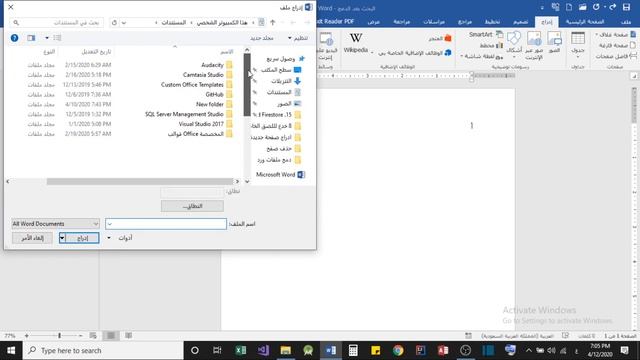Open the Screenshot dropdown in Word's ribbon
640x360 pixels.
click(482, 56)
